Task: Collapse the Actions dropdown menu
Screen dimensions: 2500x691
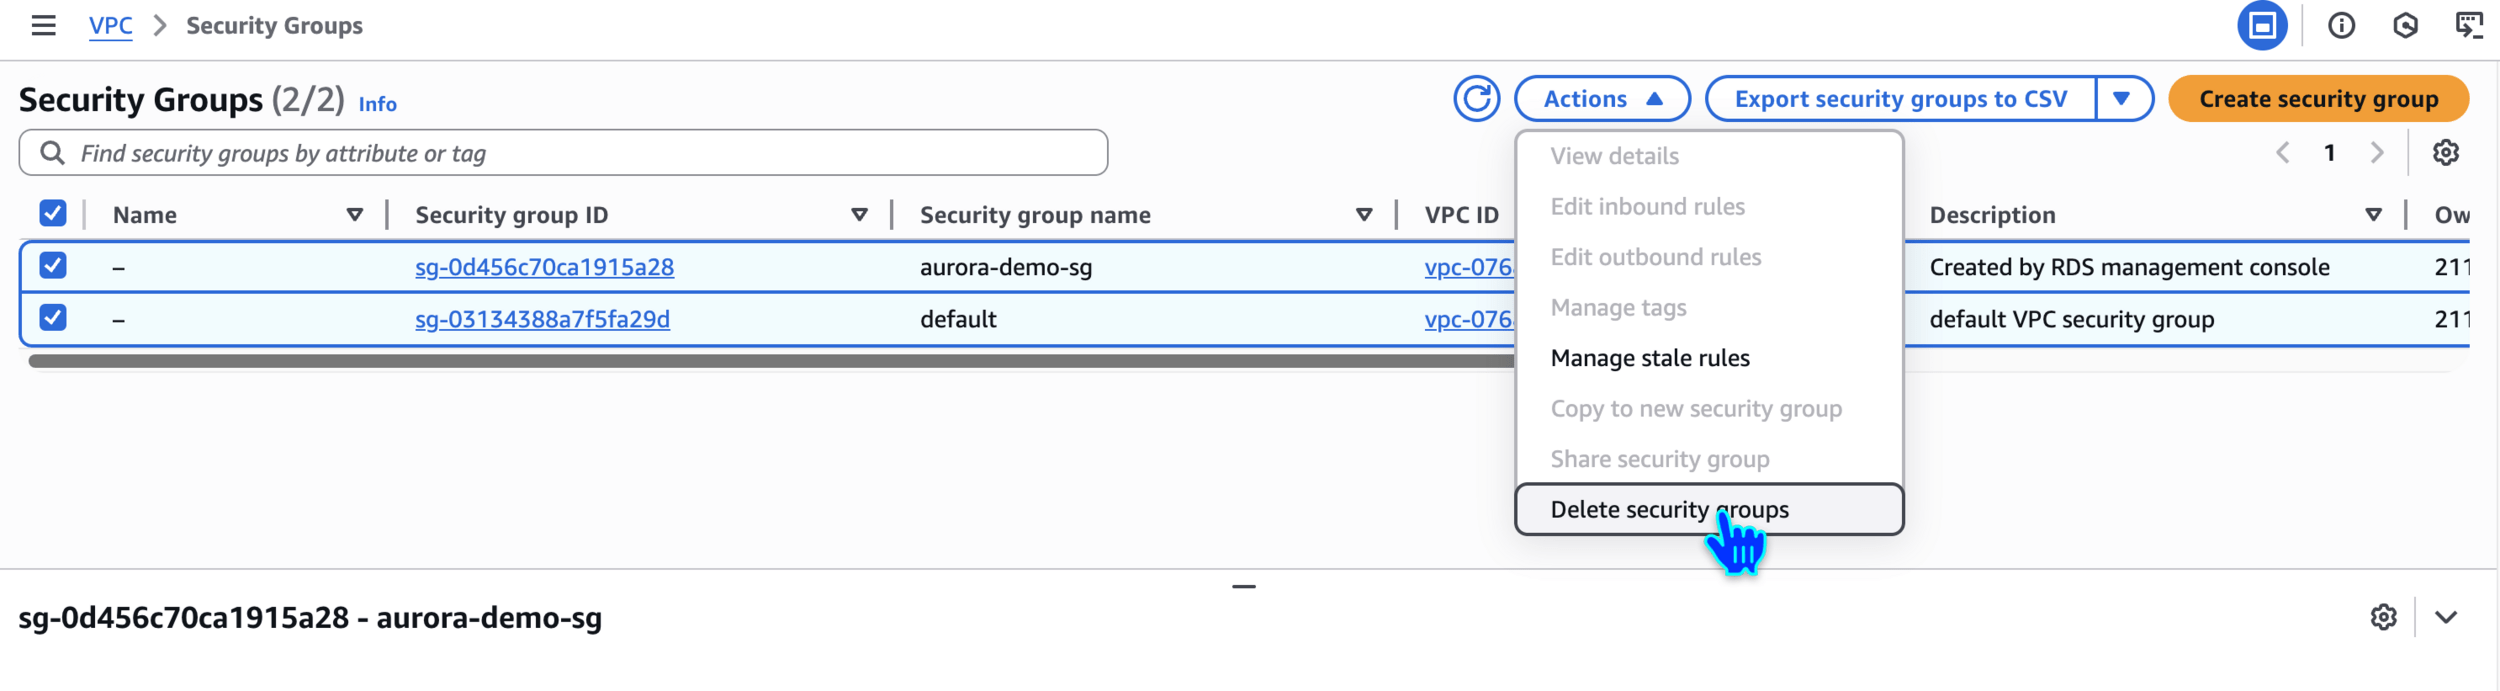Action: pyautogui.click(x=1601, y=99)
